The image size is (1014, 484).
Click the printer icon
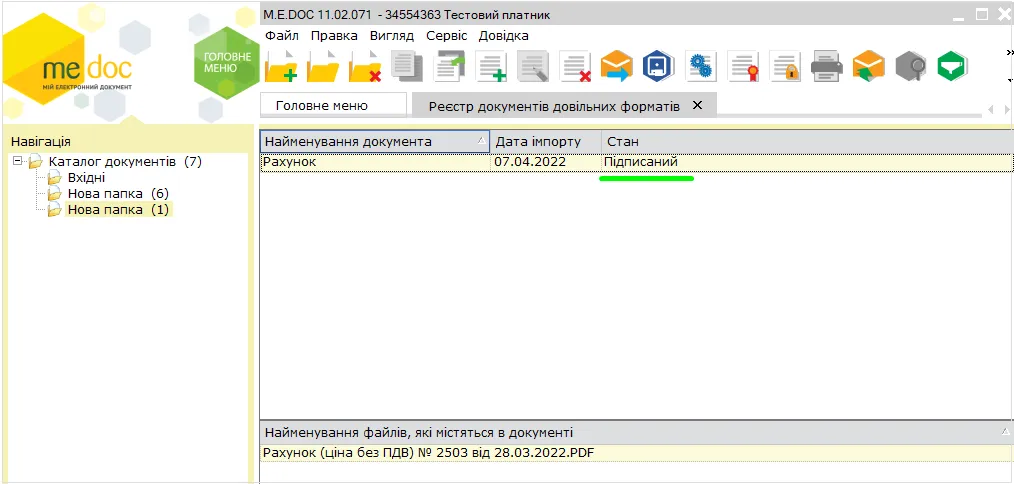point(826,65)
